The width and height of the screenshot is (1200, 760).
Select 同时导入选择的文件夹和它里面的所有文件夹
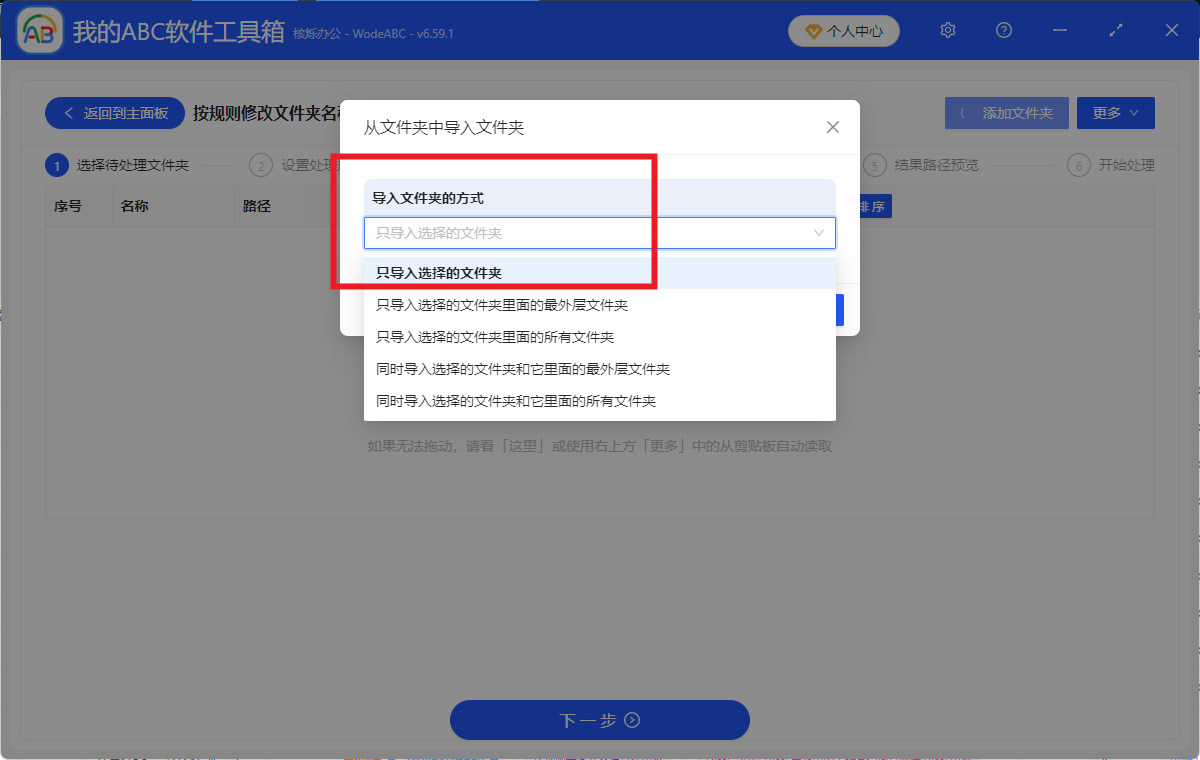500,400
